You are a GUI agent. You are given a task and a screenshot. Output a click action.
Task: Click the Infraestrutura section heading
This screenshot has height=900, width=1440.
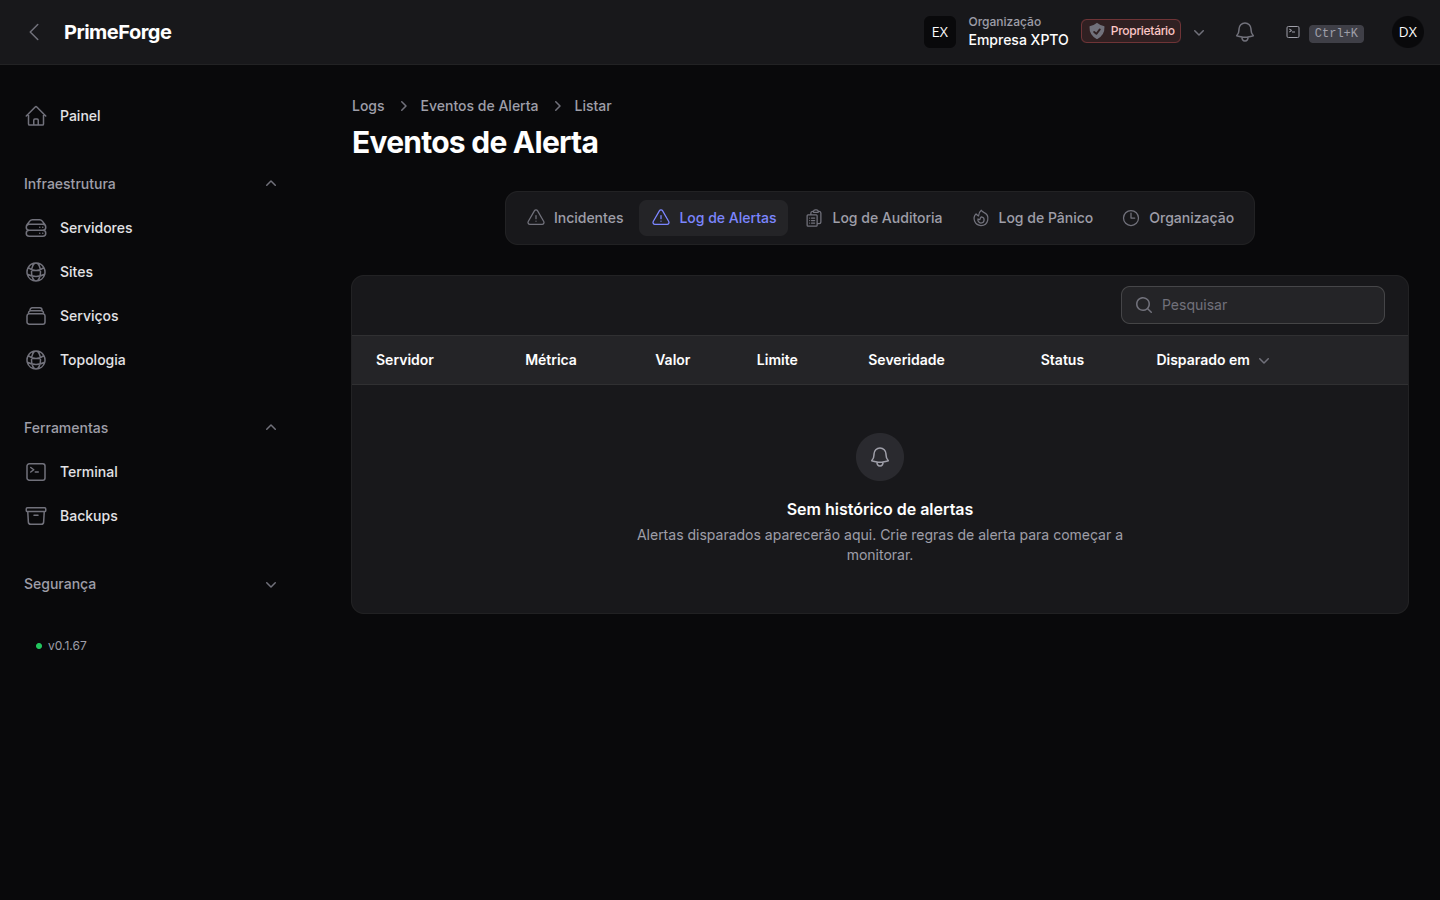pos(70,184)
